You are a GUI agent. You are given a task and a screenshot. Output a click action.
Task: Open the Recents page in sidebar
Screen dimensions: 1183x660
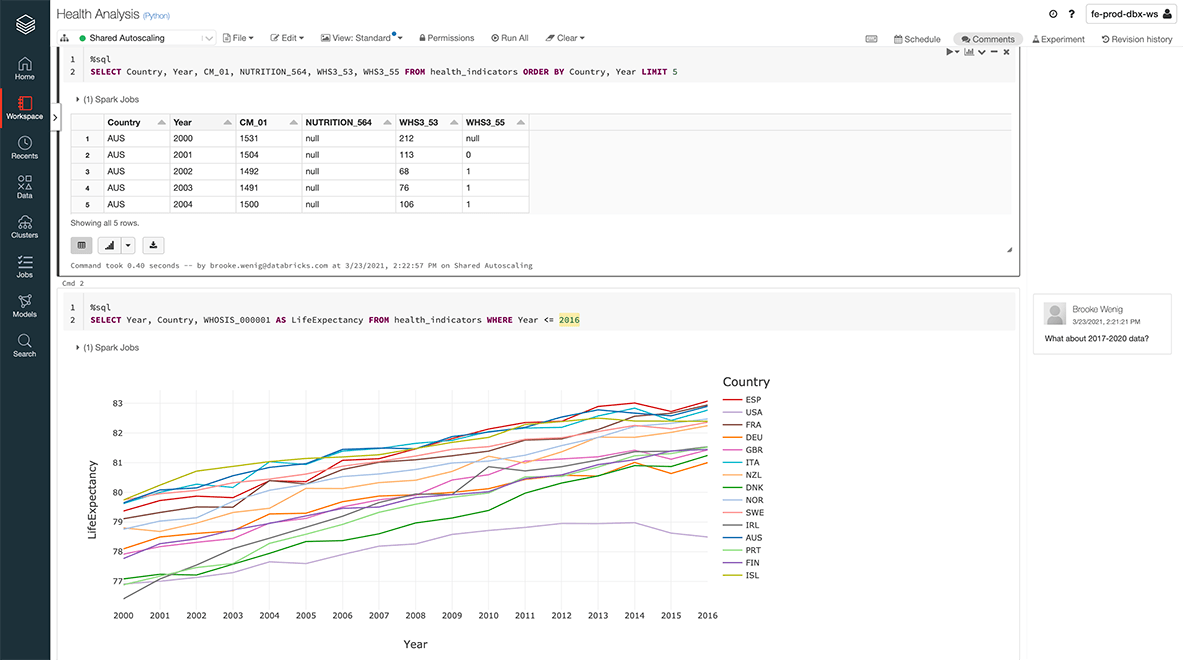[x=24, y=148]
